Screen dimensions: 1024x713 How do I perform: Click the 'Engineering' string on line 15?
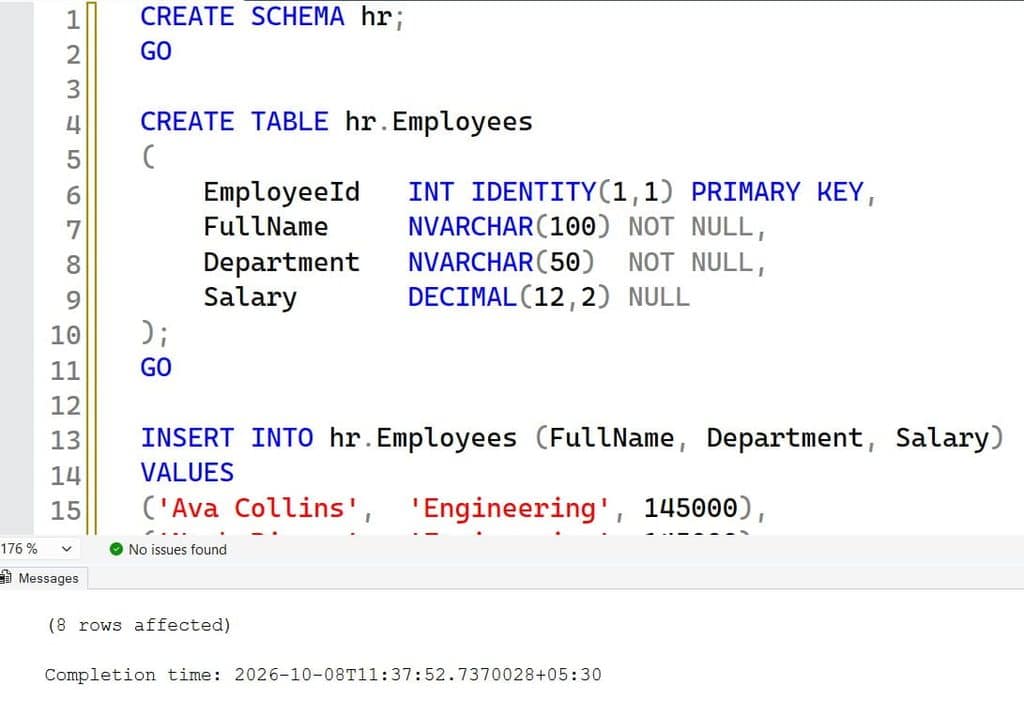(509, 508)
